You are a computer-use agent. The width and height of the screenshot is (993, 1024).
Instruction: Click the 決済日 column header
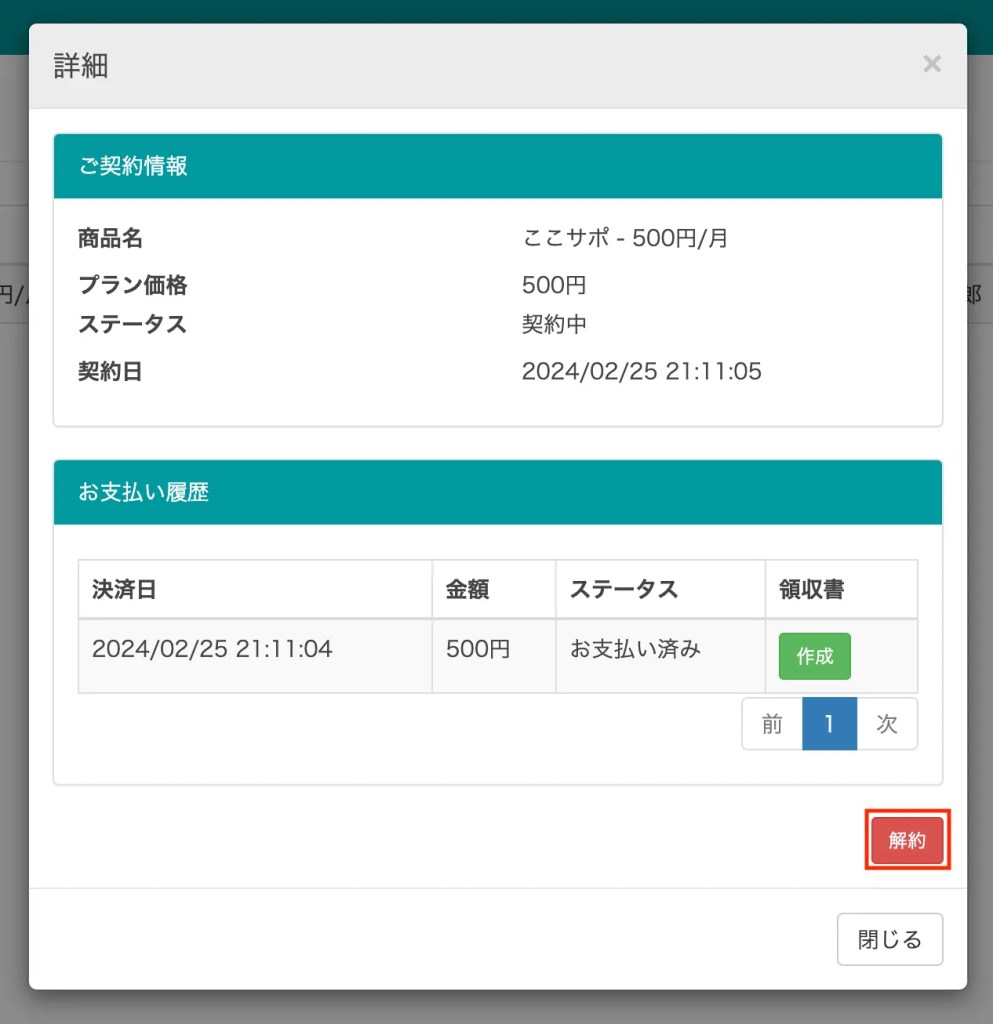pos(124,590)
